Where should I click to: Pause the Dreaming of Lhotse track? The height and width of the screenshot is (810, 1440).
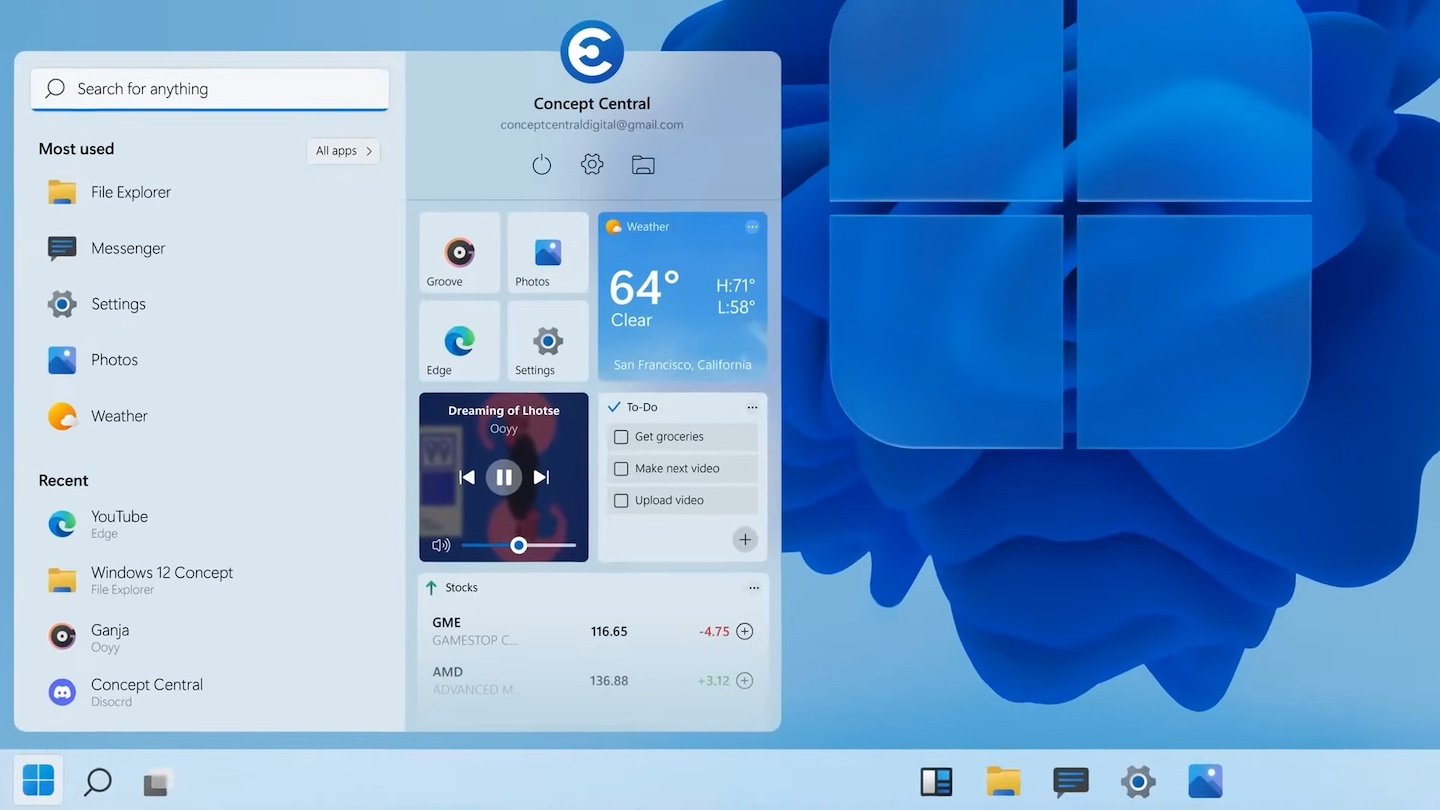[x=504, y=477]
